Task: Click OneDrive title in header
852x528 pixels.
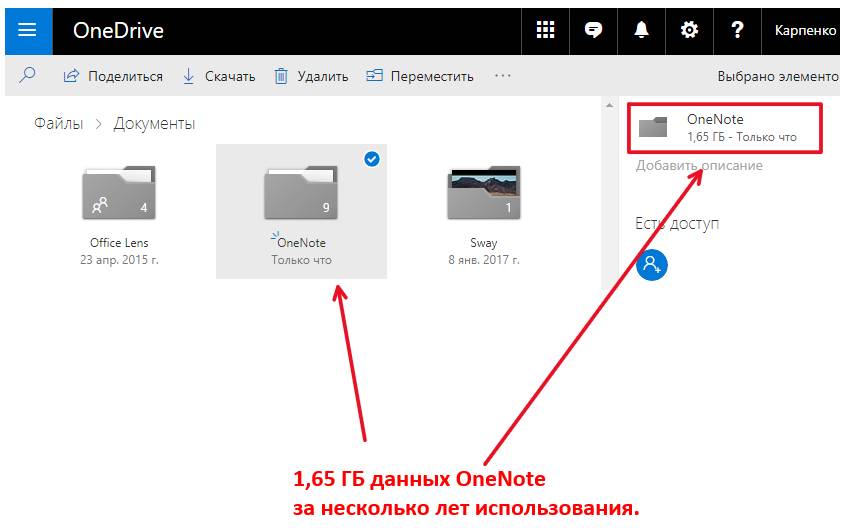Action: click(x=118, y=30)
